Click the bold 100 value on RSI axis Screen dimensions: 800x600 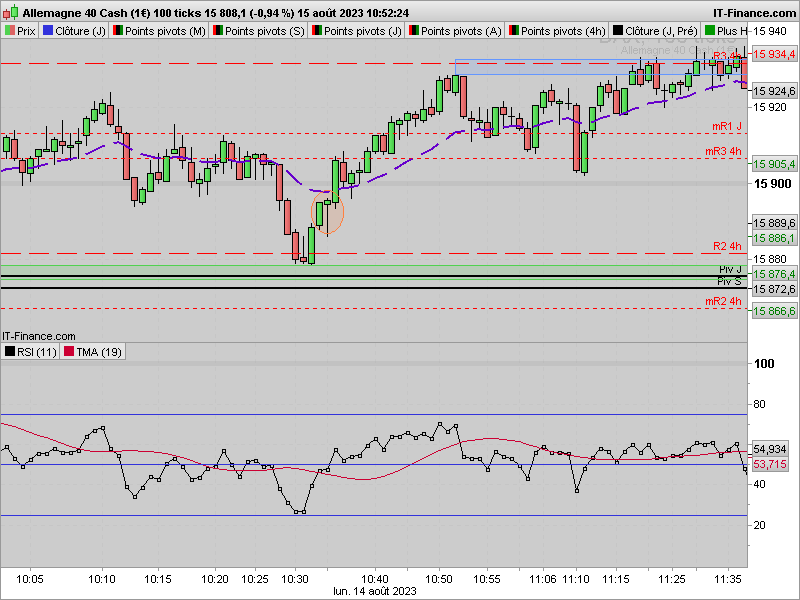(764, 364)
